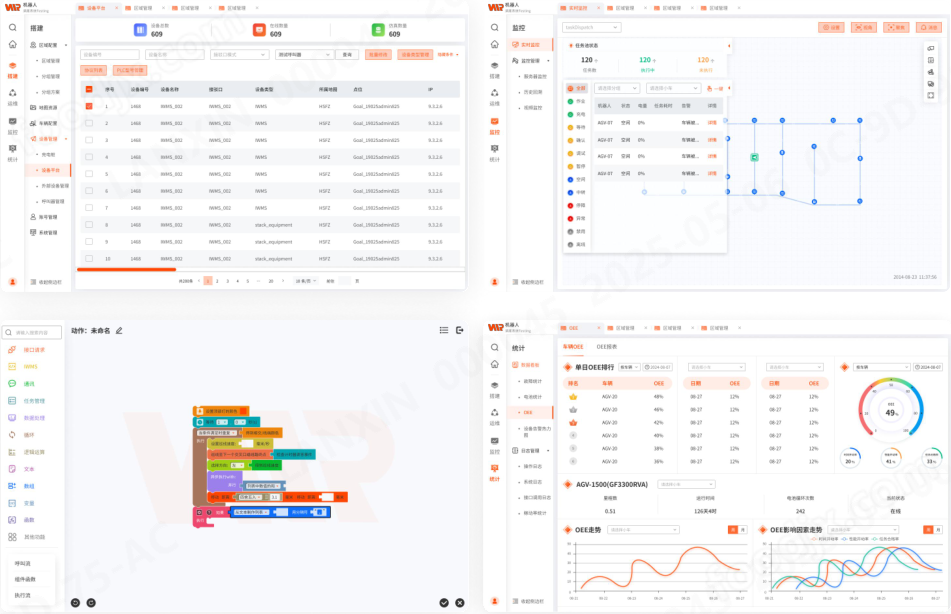Check the checkbox for device row 3
951x614 pixels.
point(89,140)
